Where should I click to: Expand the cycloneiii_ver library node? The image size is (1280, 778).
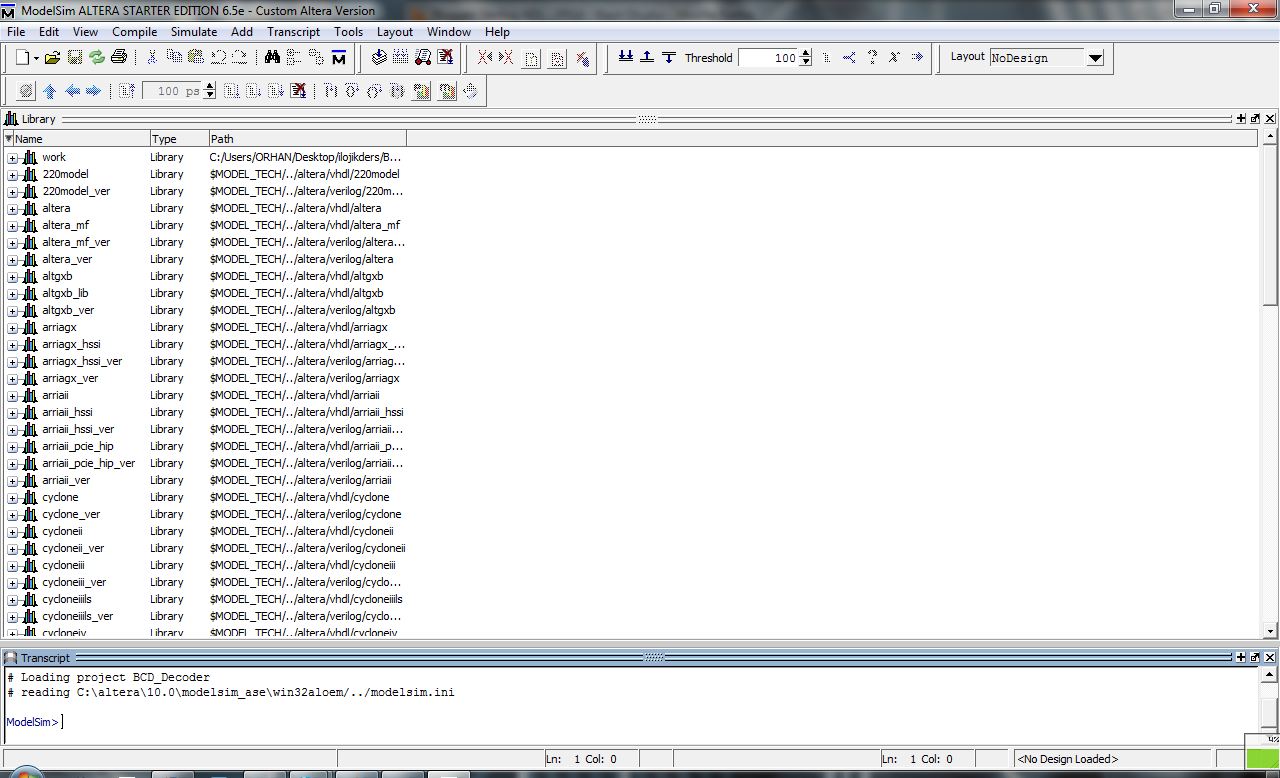pyautogui.click(x=12, y=583)
